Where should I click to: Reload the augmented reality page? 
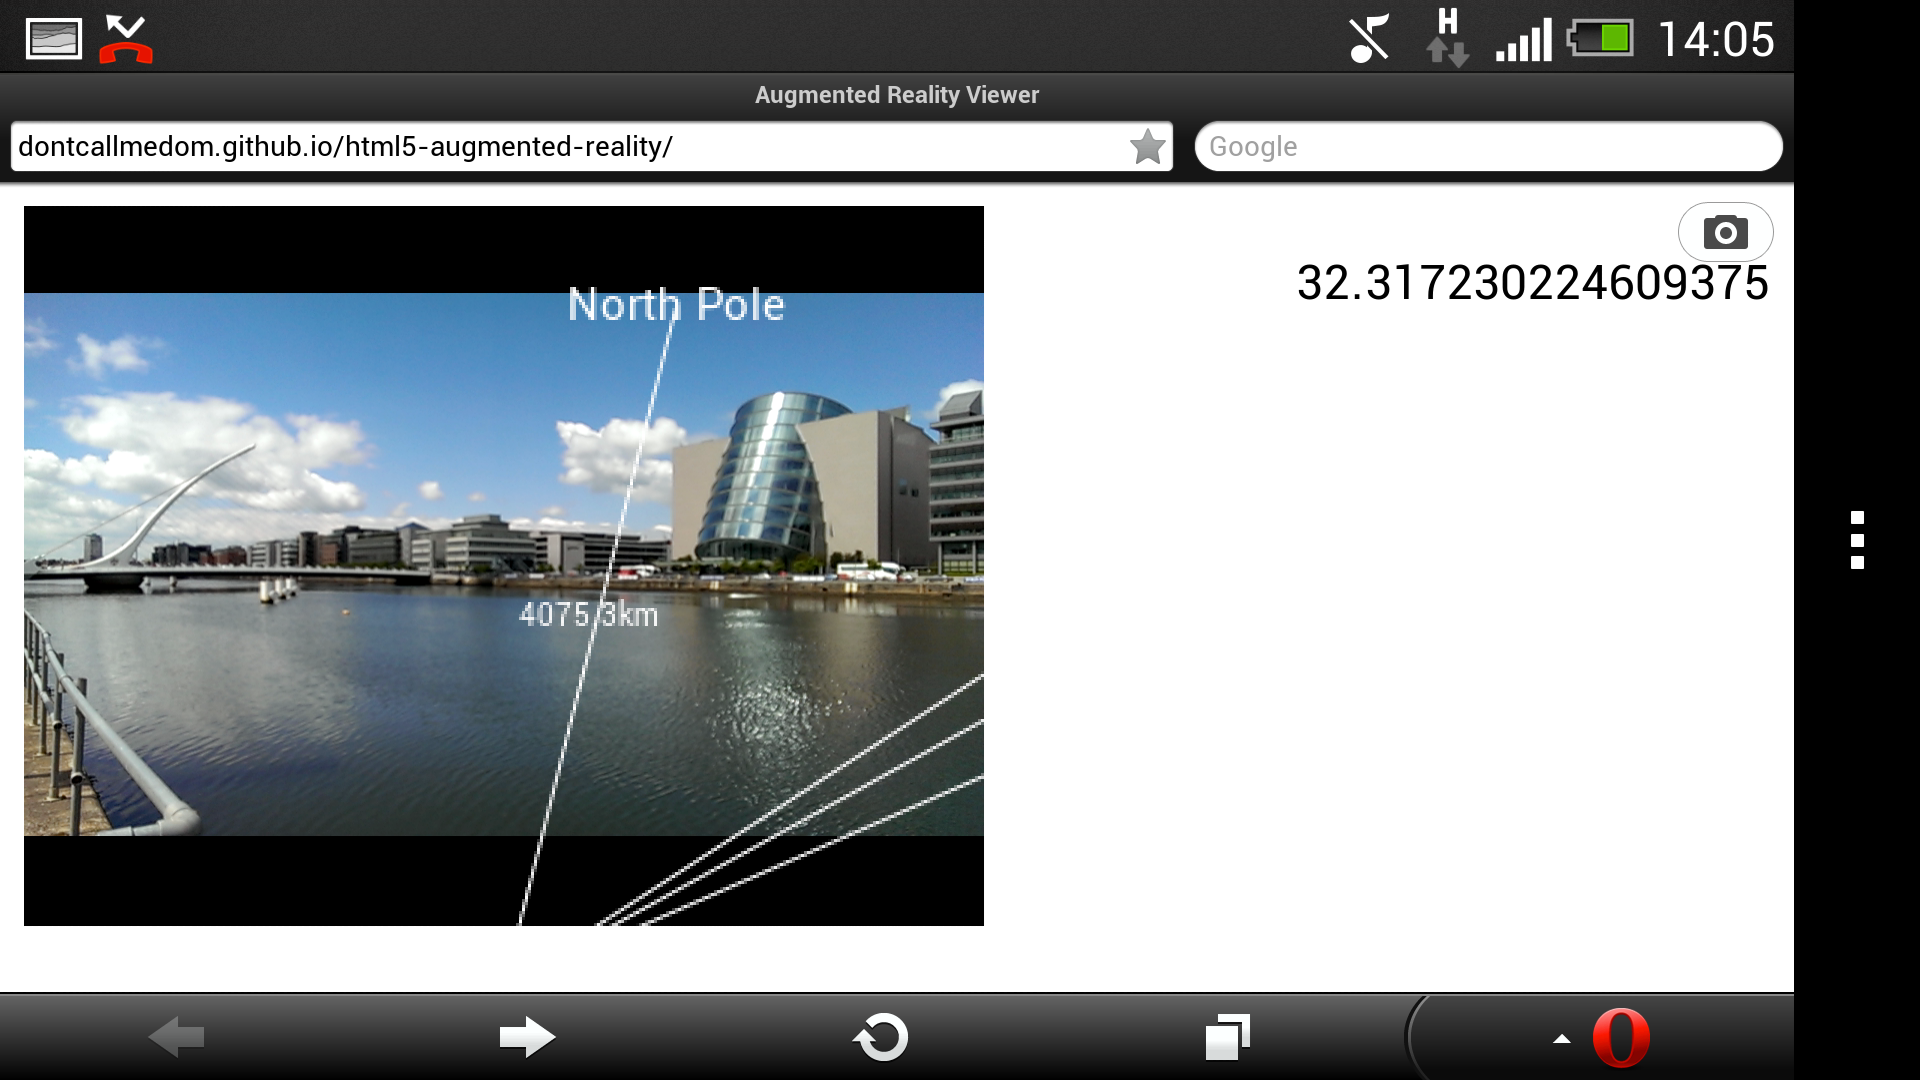(x=882, y=1038)
